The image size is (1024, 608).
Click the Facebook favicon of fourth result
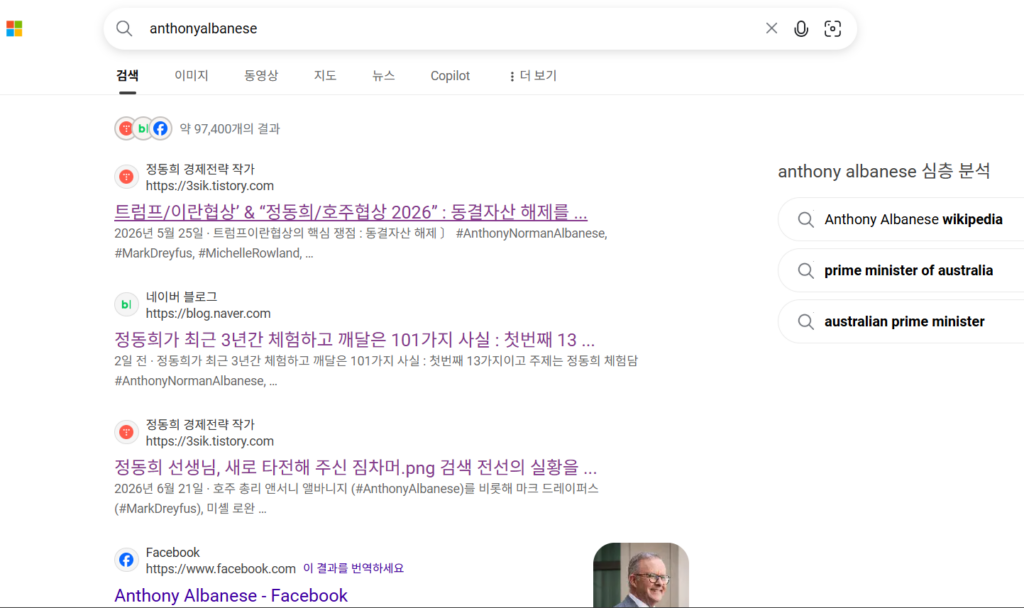coord(127,560)
